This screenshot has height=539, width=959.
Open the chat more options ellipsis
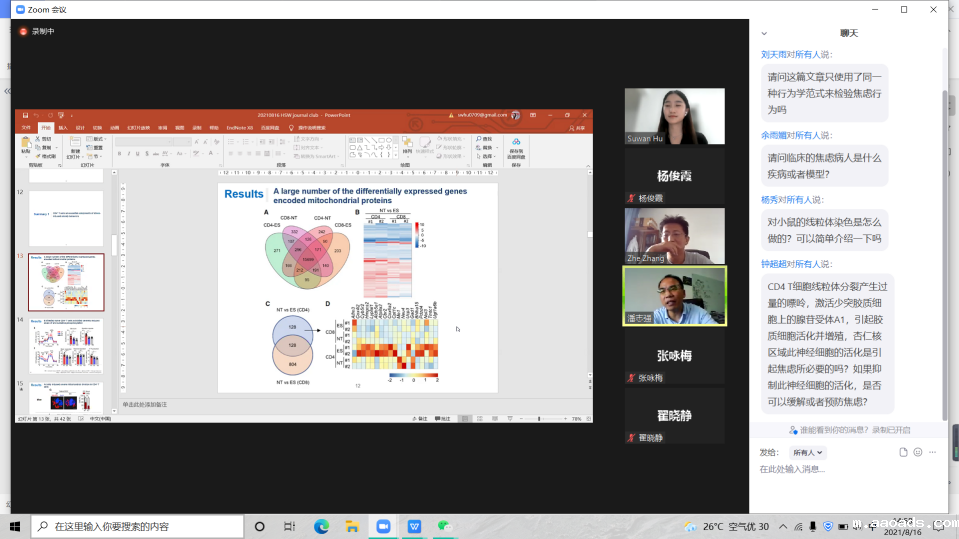934,452
